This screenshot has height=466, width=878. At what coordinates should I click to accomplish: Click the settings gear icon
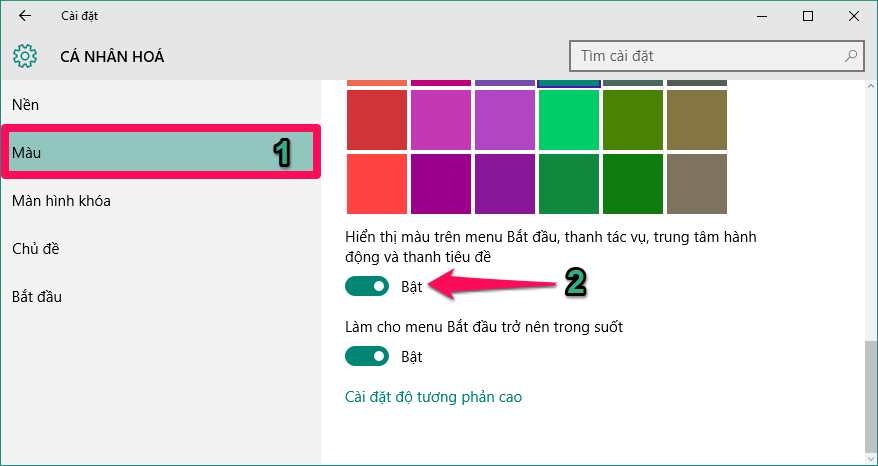coord(25,56)
